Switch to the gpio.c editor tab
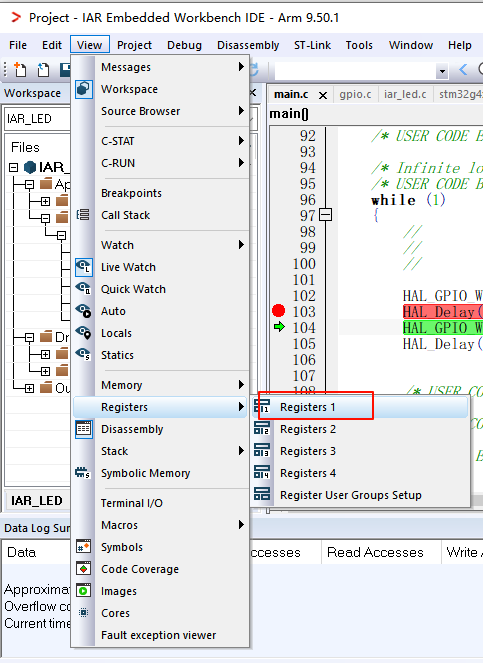The width and height of the screenshot is (483, 663). click(355, 94)
